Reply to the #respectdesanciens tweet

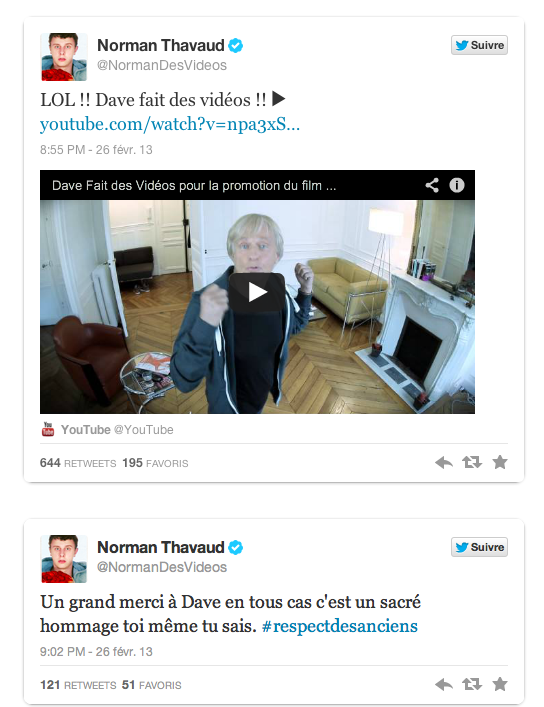(x=444, y=684)
